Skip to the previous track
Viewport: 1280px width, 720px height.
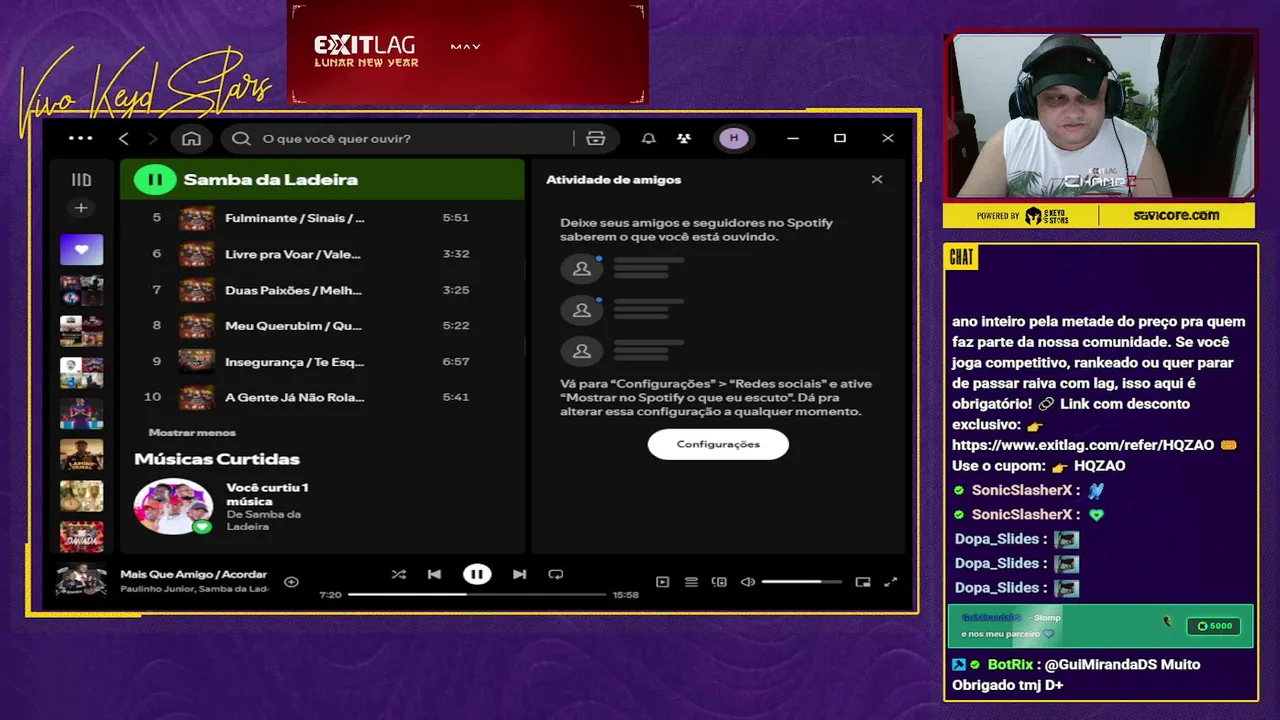coord(434,574)
